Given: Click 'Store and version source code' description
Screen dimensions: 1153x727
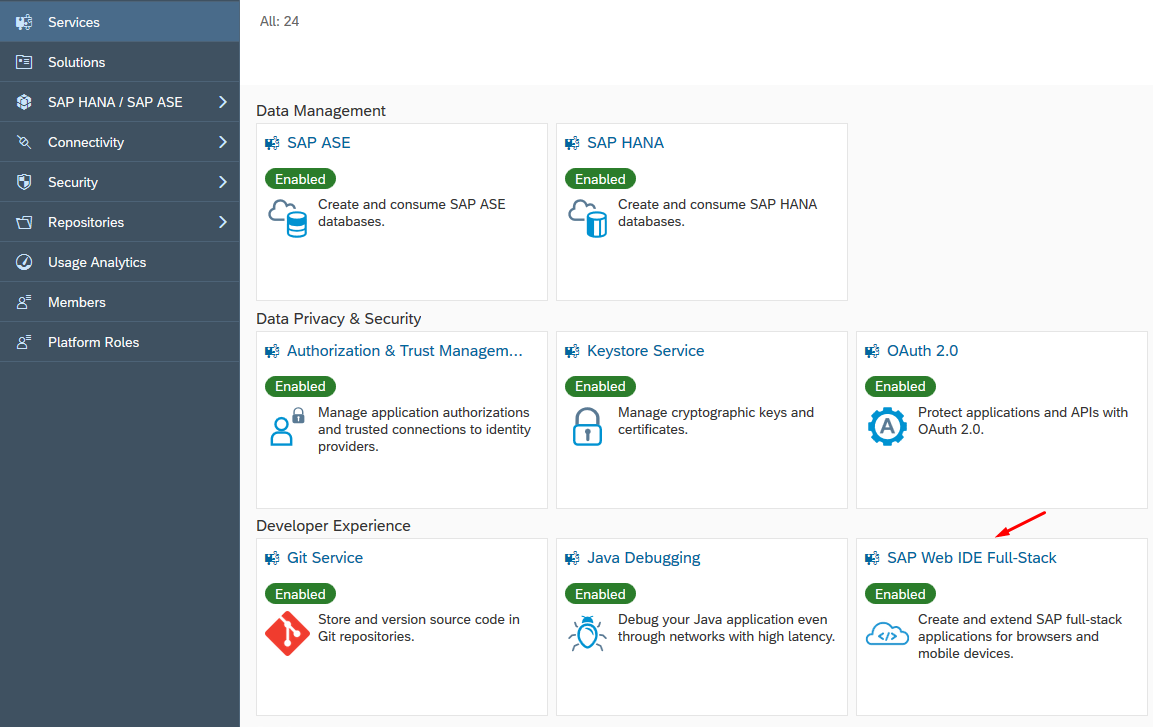Looking at the screenshot, I should click(418, 628).
